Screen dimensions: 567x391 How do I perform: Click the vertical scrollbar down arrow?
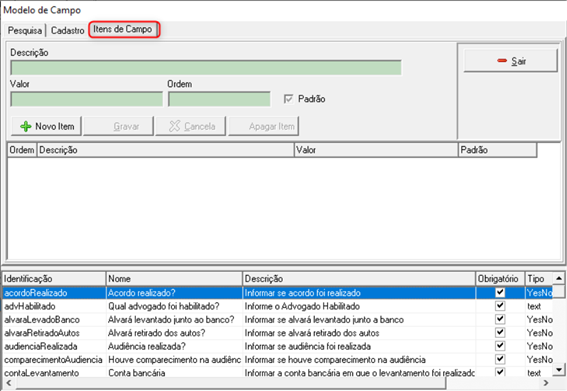559,370
